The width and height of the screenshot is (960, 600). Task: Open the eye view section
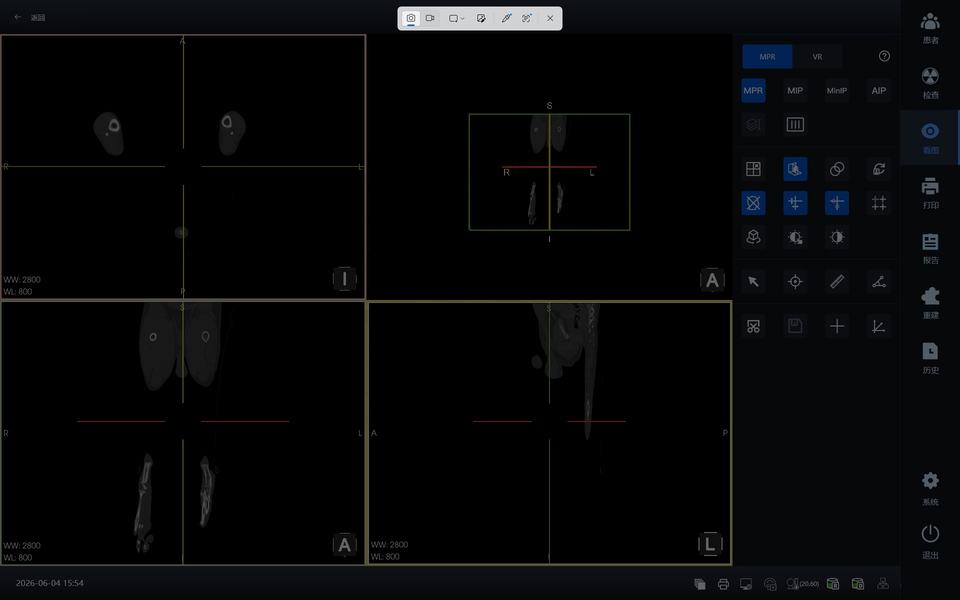pyautogui.click(x=930, y=138)
